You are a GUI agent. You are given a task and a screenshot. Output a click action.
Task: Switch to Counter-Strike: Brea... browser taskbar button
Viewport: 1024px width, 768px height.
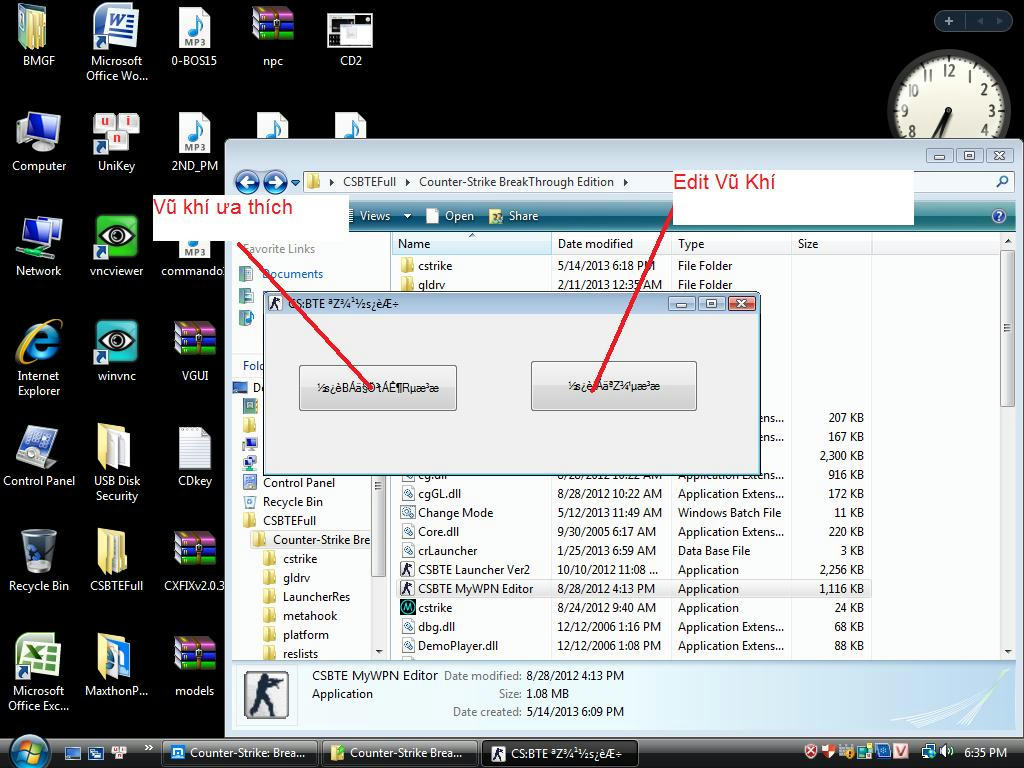pos(240,753)
